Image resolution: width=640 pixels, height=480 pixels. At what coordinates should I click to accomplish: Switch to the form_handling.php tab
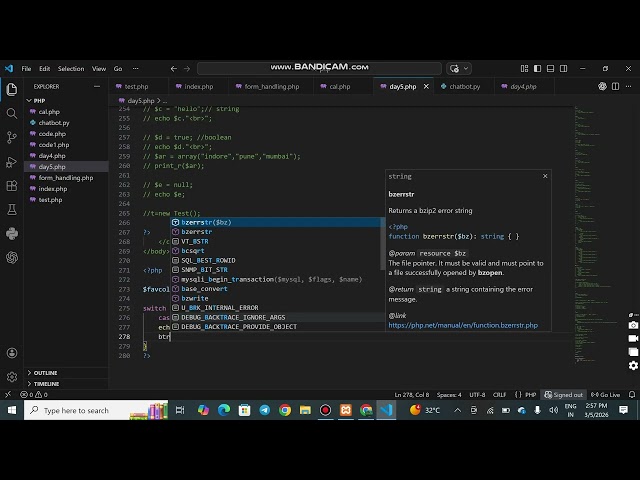tap(271, 87)
